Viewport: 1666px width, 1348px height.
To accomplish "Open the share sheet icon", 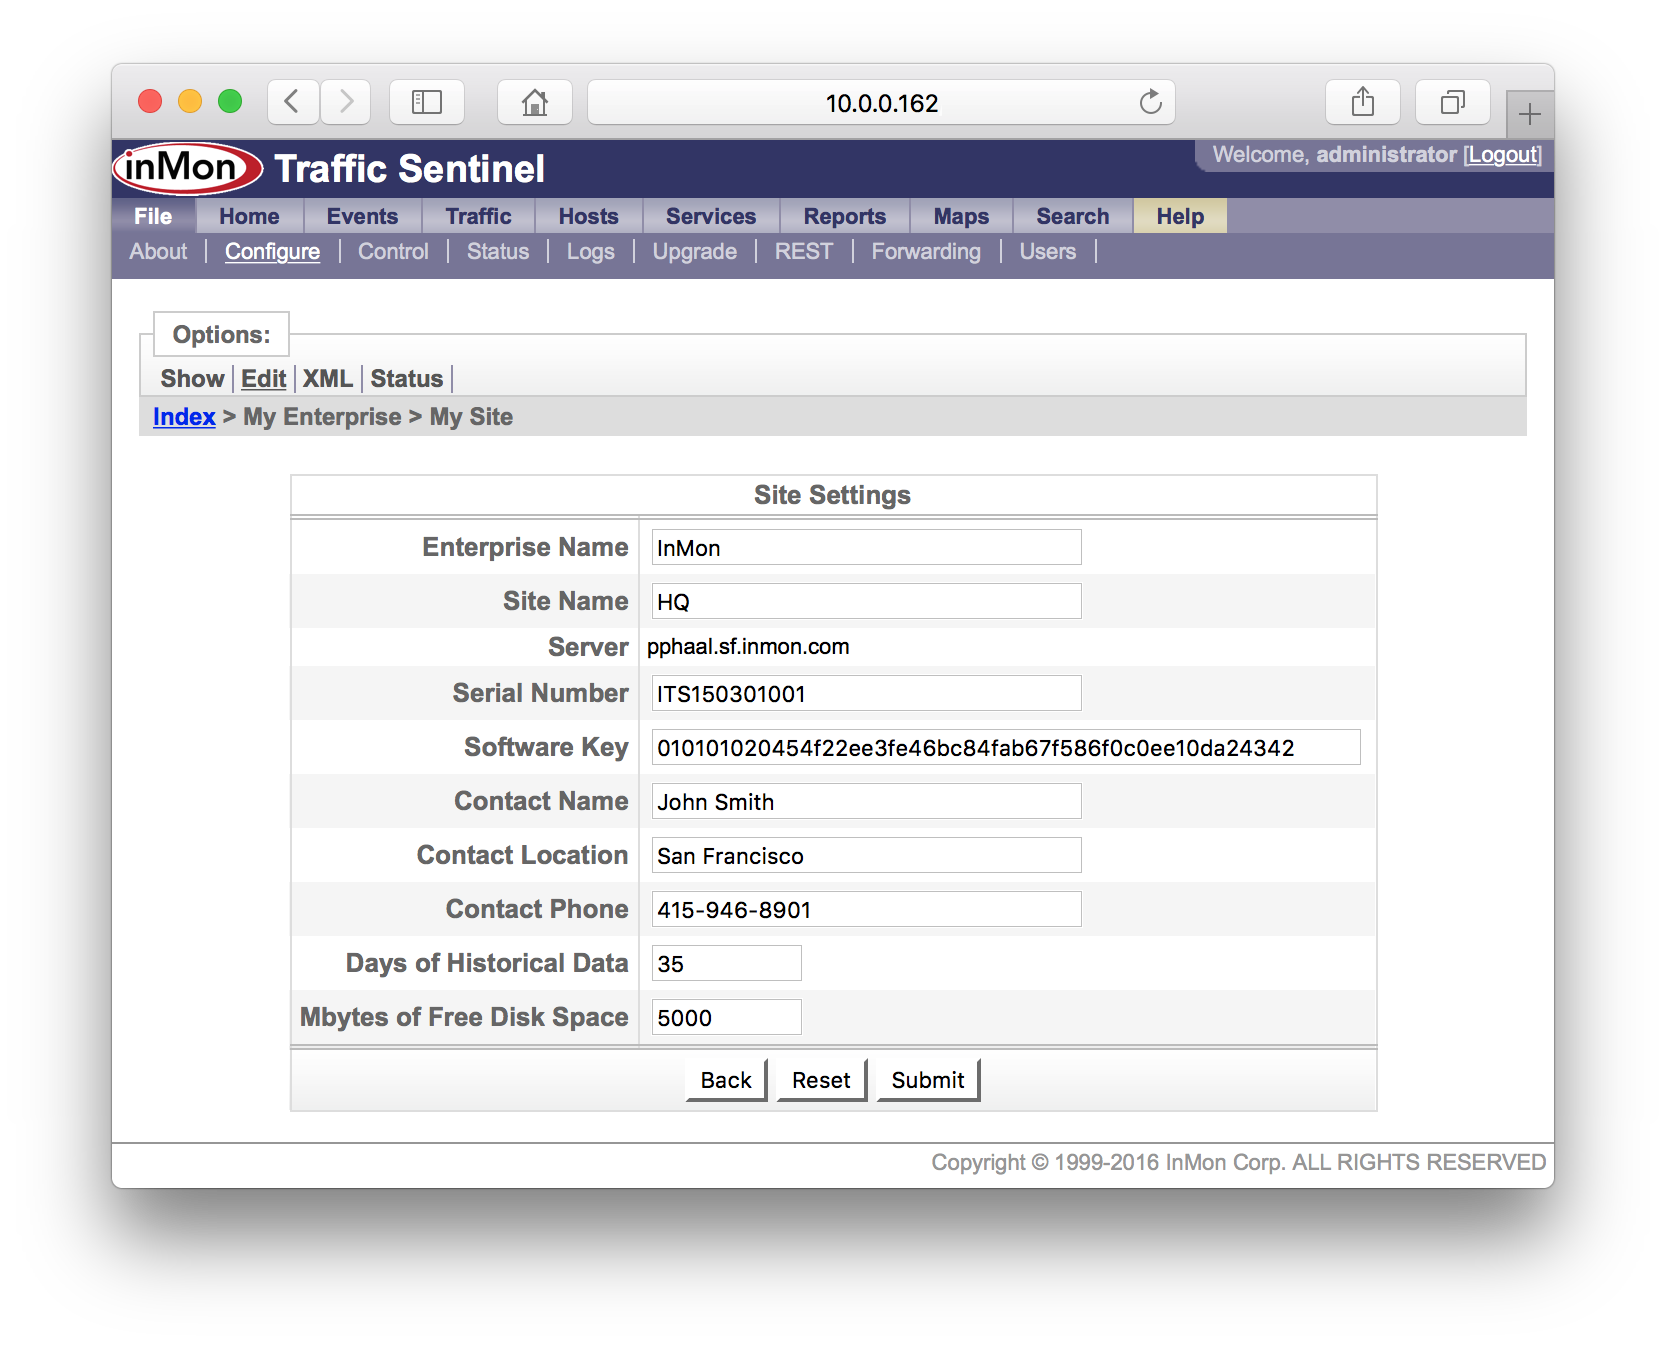I will point(1363,102).
